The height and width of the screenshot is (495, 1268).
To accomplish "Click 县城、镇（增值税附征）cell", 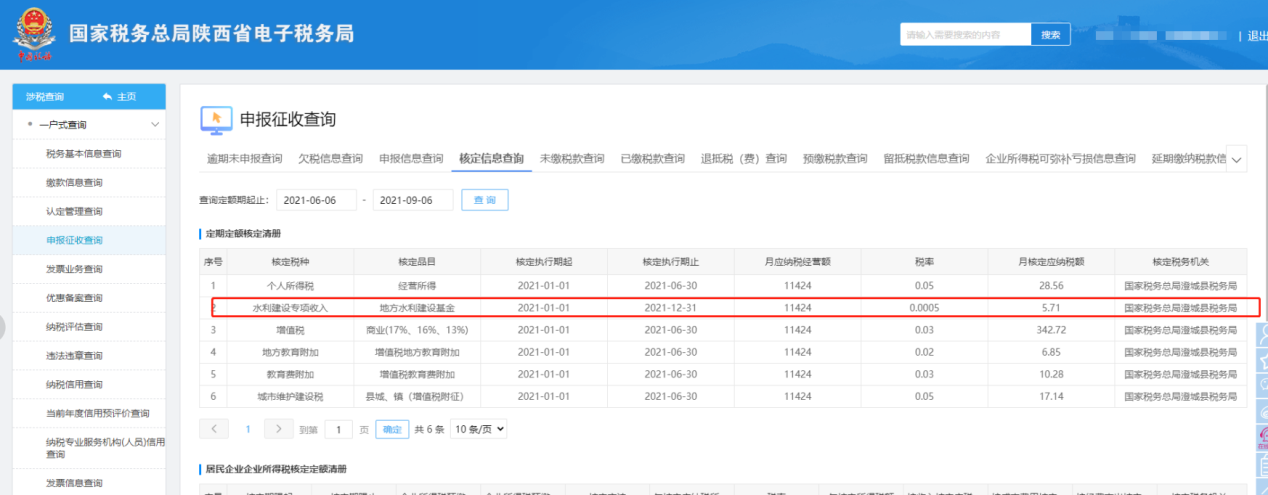I will [x=417, y=396].
